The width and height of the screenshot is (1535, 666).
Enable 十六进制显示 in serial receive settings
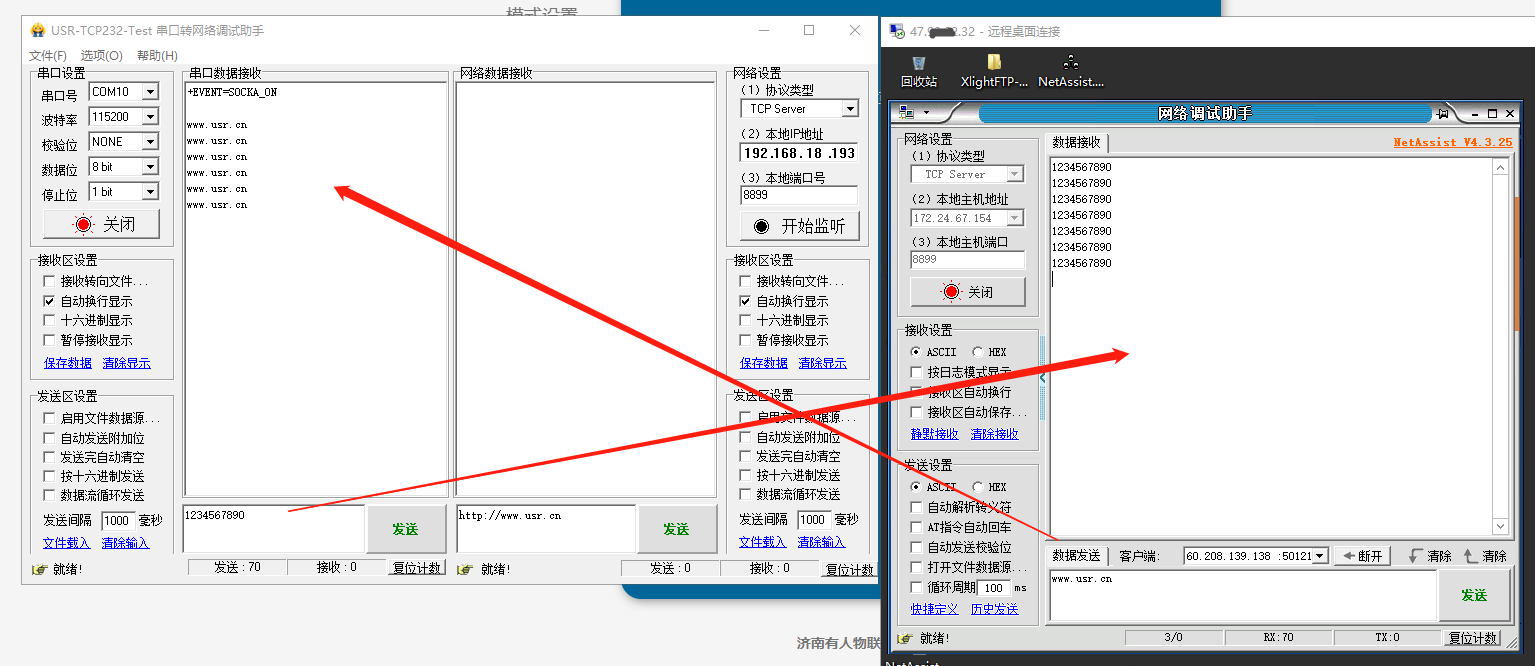pos(49,321)
